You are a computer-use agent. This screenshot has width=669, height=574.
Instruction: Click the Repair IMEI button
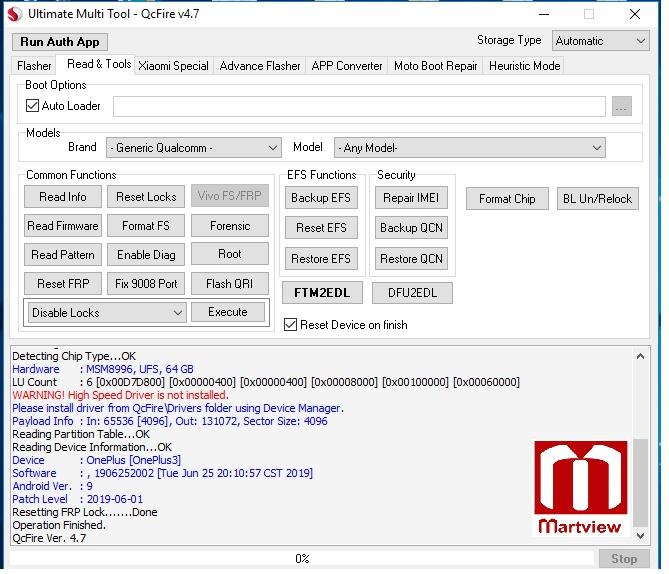point(411,198)
